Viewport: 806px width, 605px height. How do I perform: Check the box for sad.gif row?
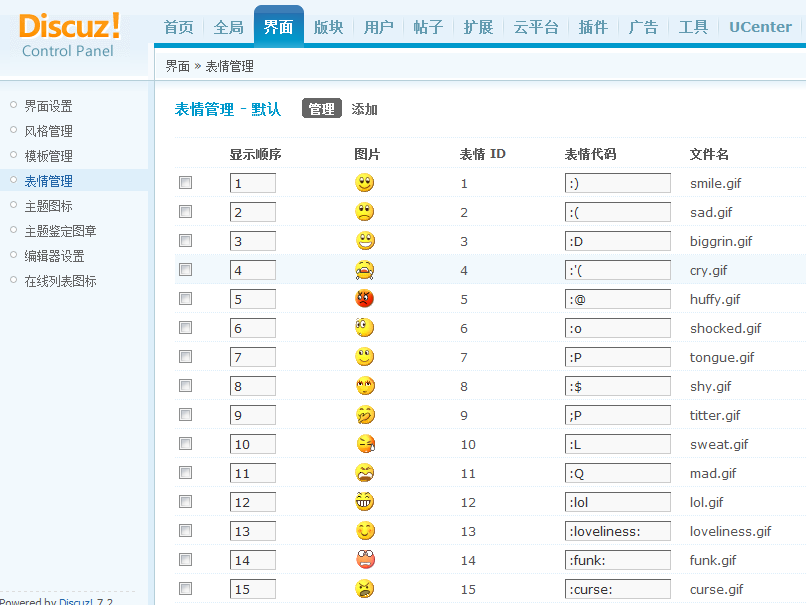pyautogui.click(x=186, y=211)
